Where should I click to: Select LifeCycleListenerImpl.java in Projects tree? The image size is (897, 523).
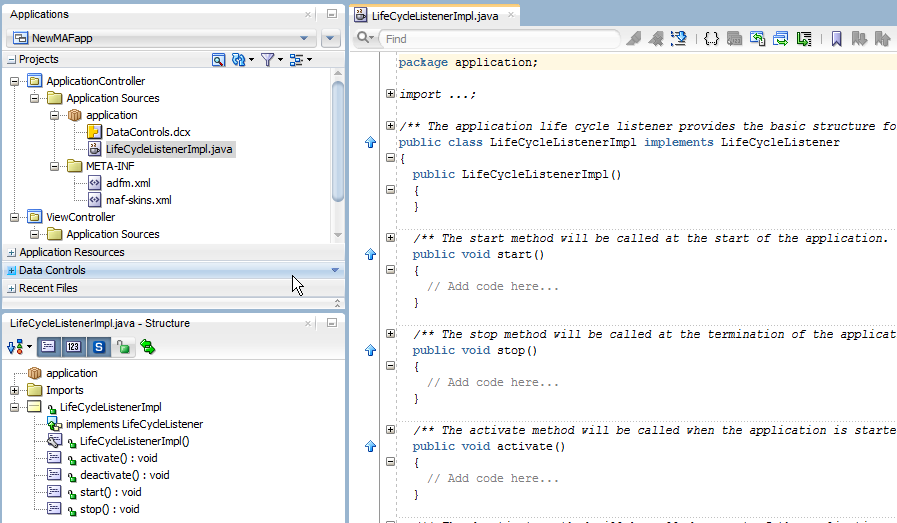click(x=169, y=149)
